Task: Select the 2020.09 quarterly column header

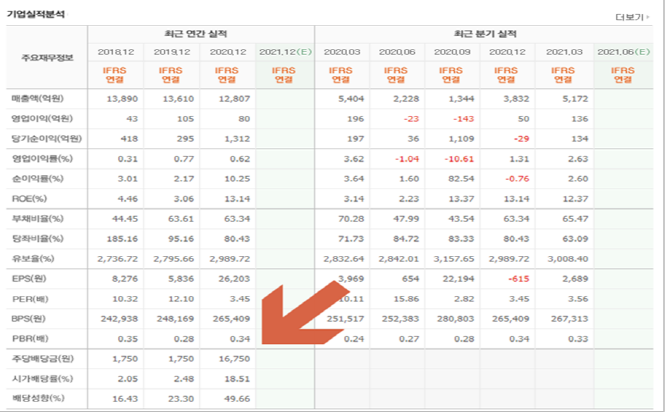Action: [452, 52]
